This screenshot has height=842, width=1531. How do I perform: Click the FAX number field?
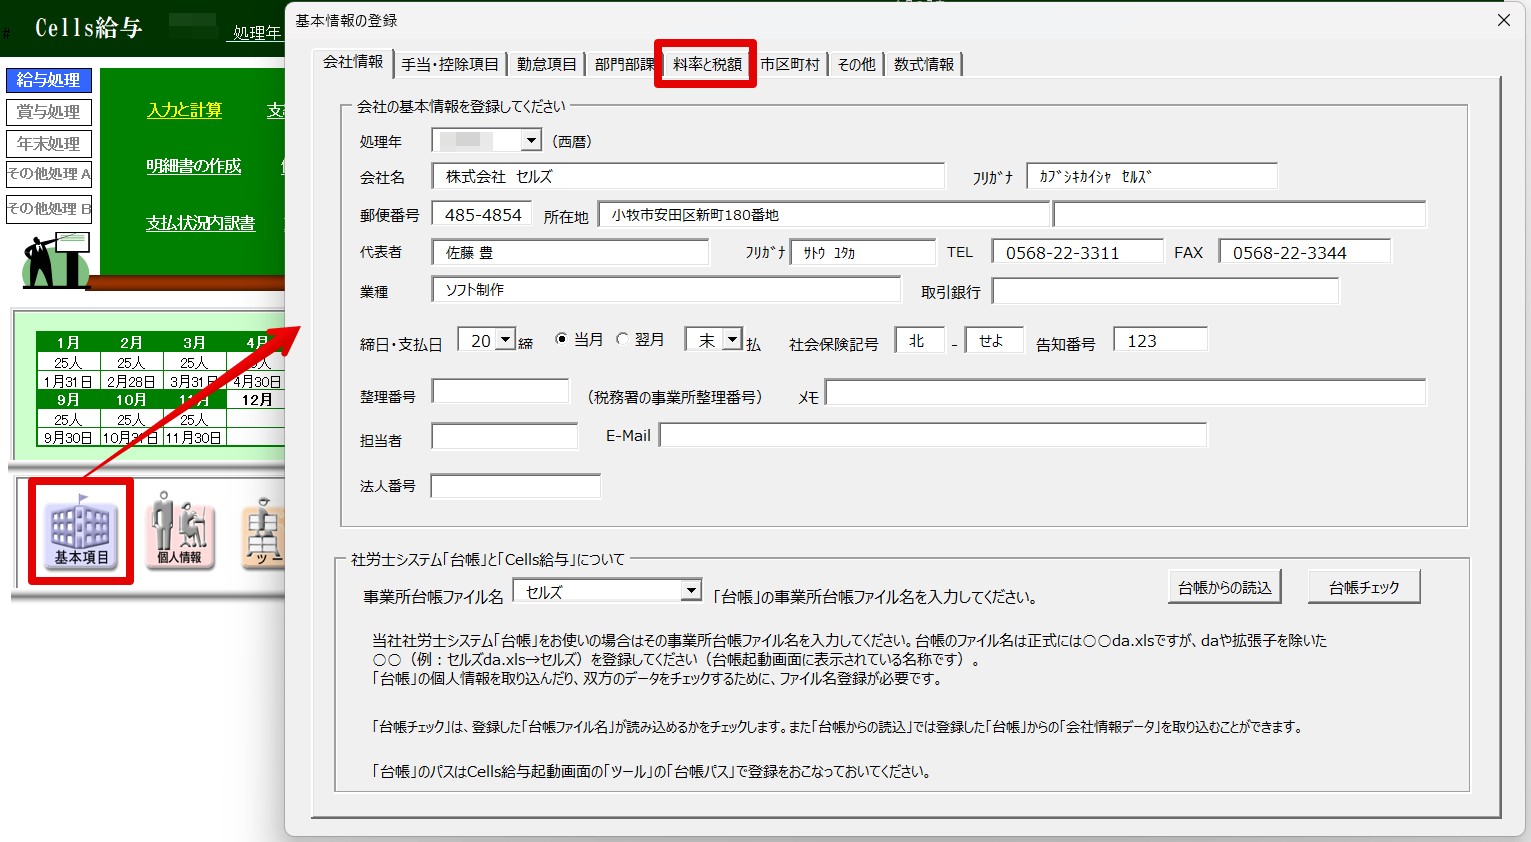(1305, 253)
